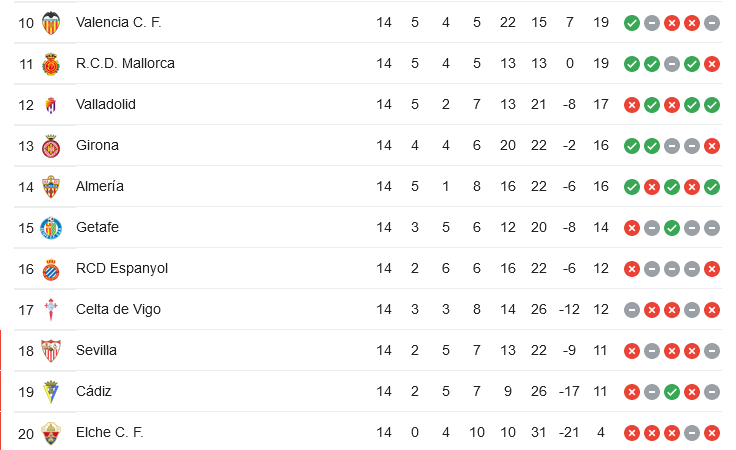Click the Getafe club crest
Image resolution: width=736 pixels, height=450 pixels.
[x=51, y=228]
